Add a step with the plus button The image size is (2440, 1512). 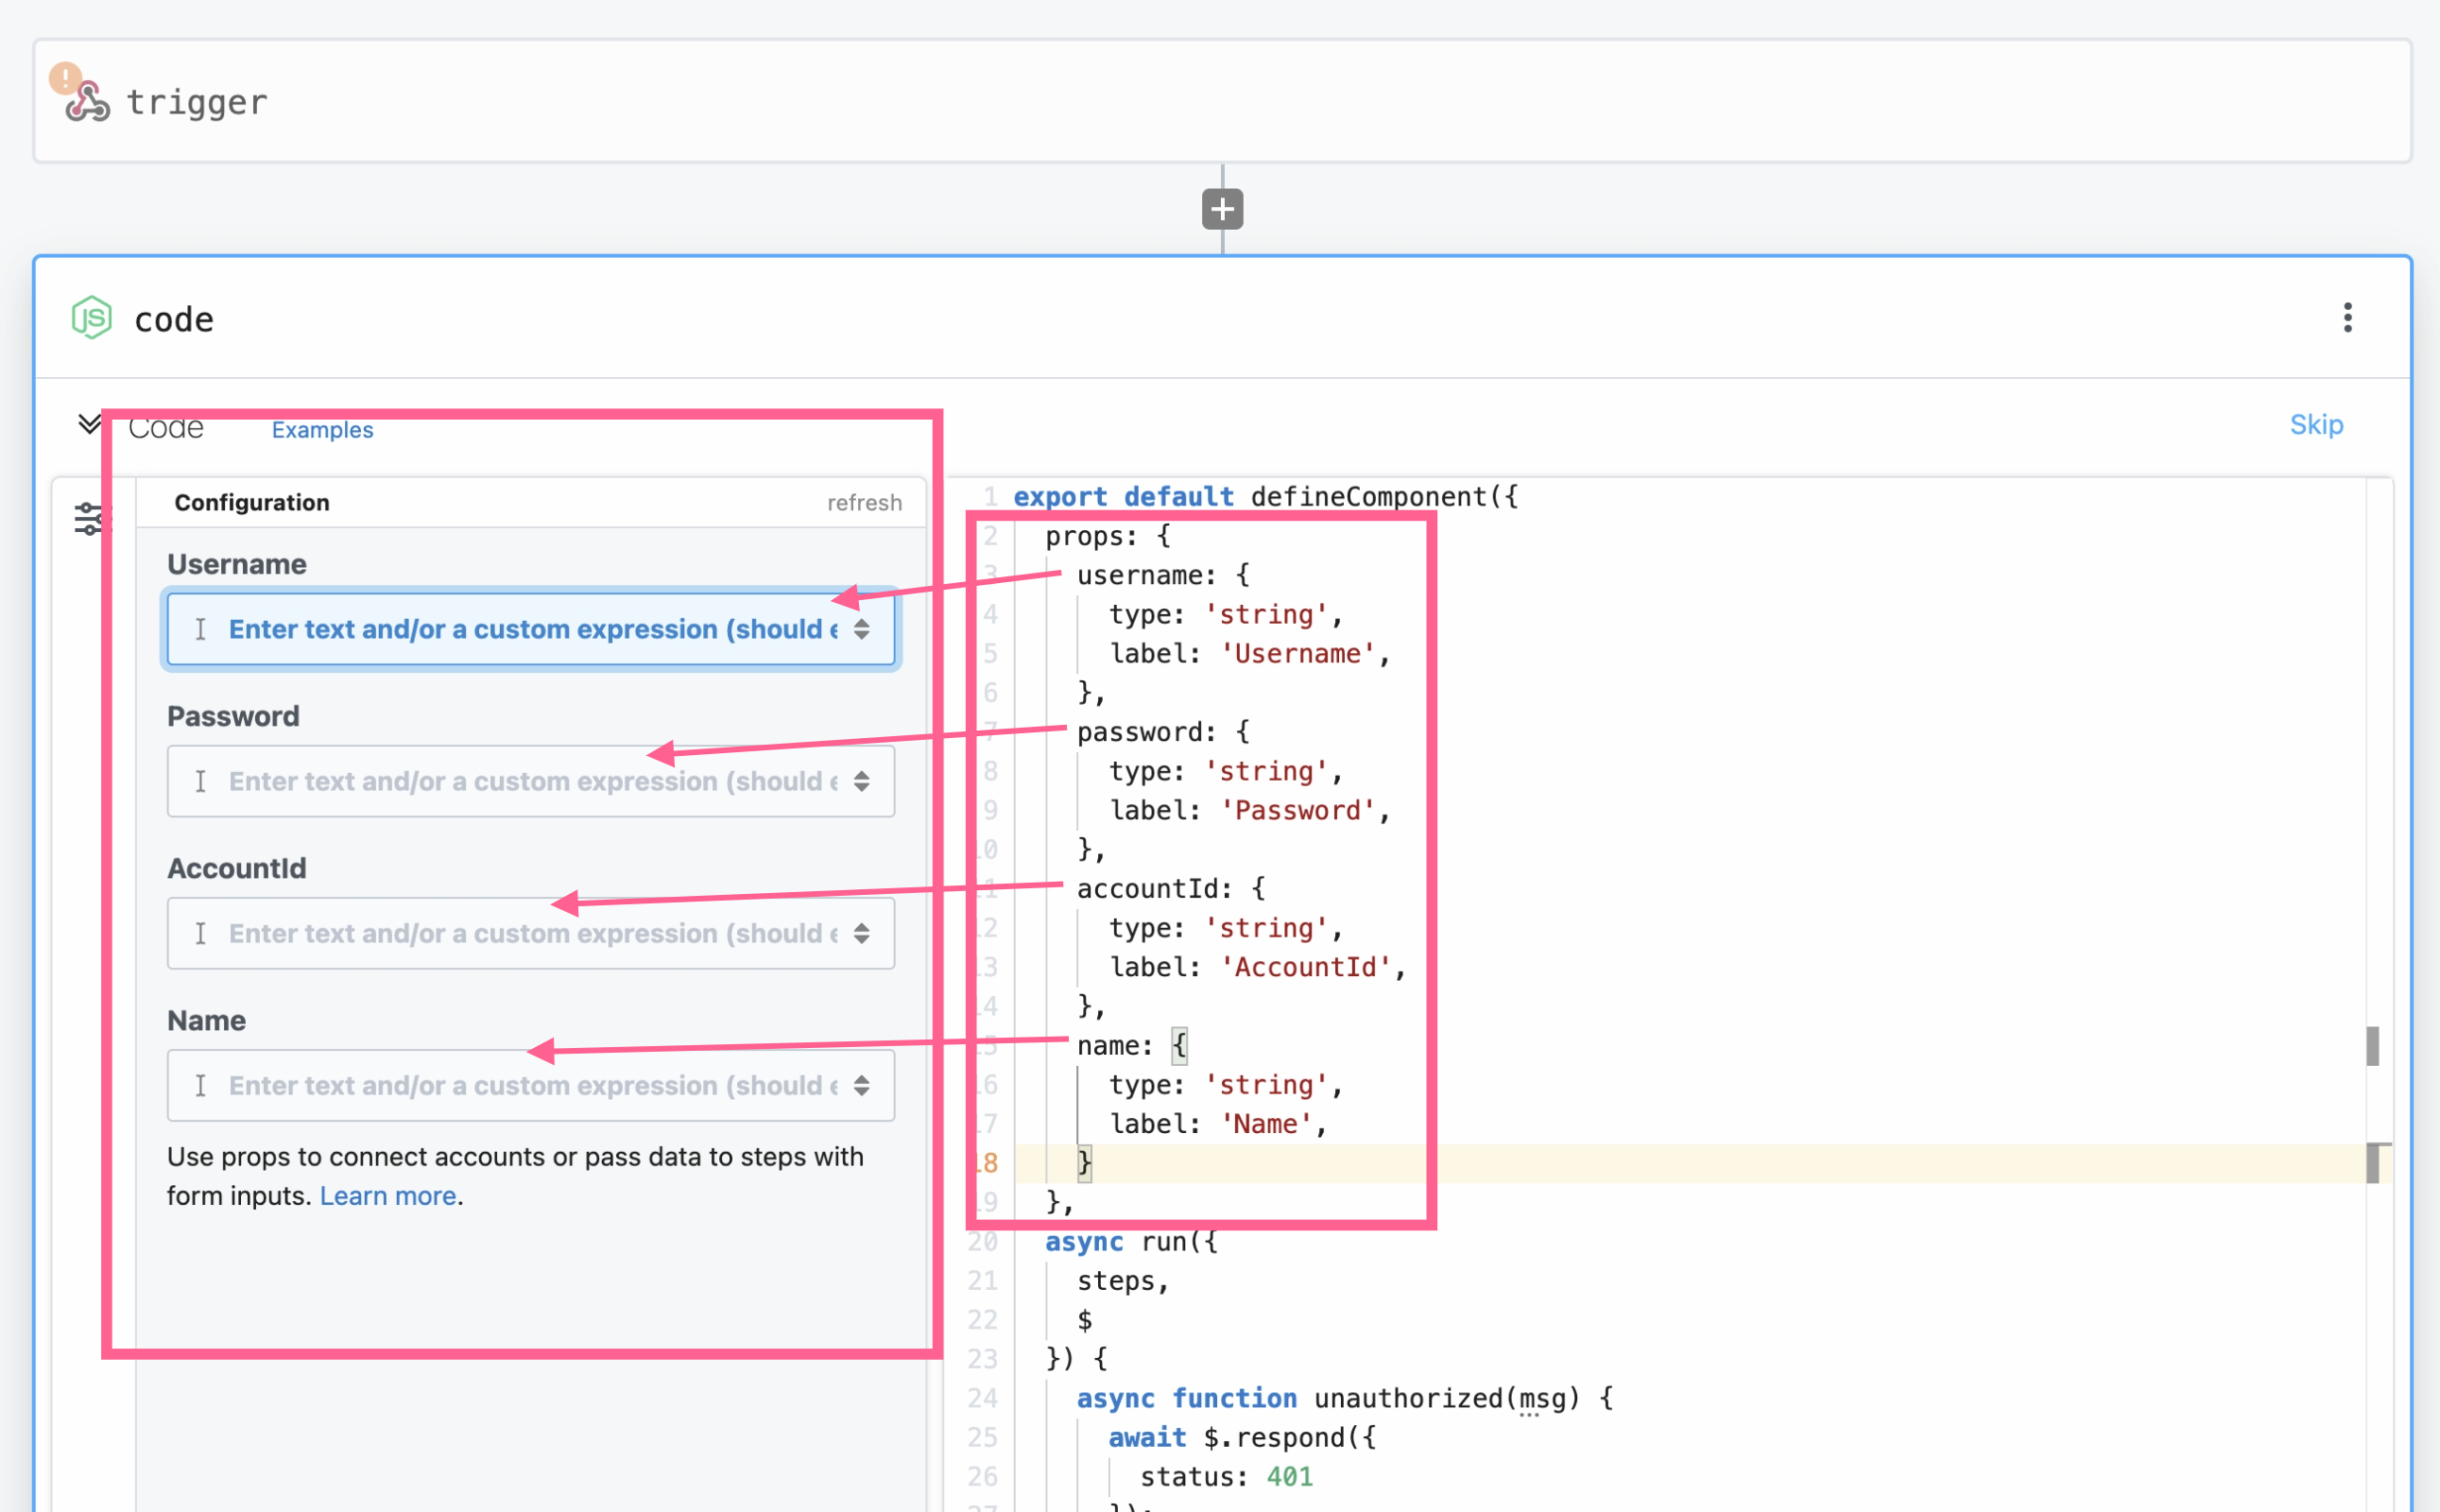[1222, 209]
